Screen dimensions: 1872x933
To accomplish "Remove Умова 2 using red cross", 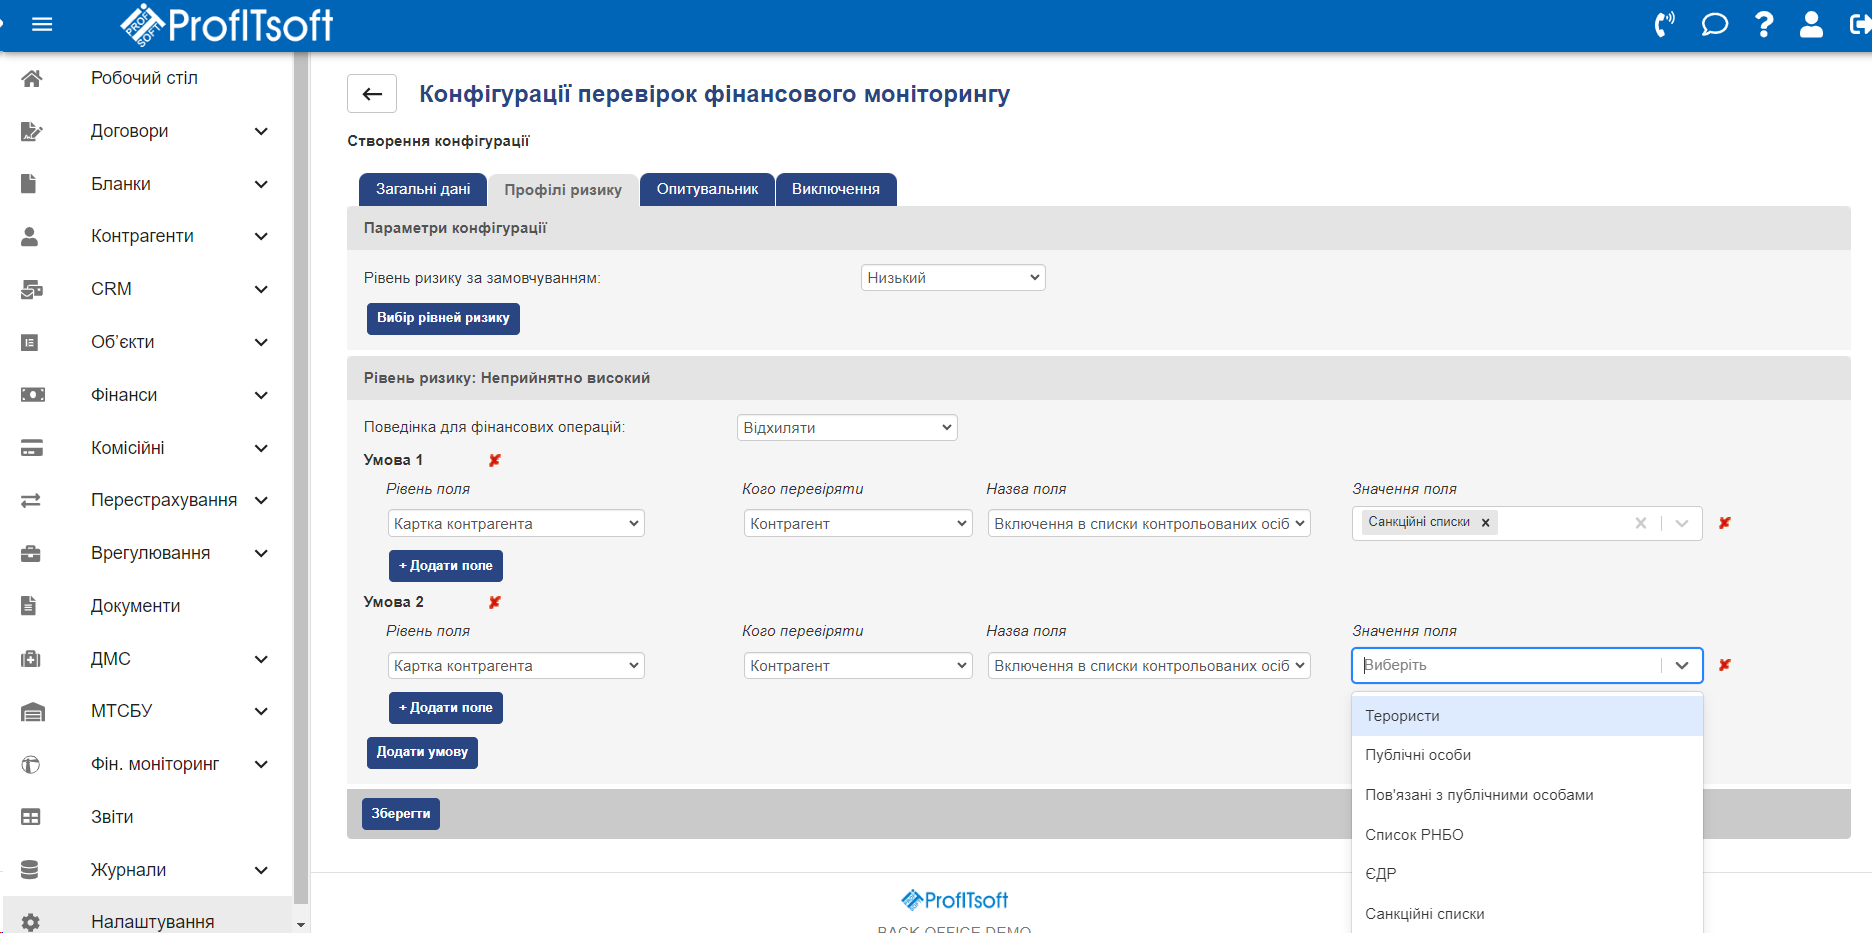I will pyautogui.click(x=494, y=602).
